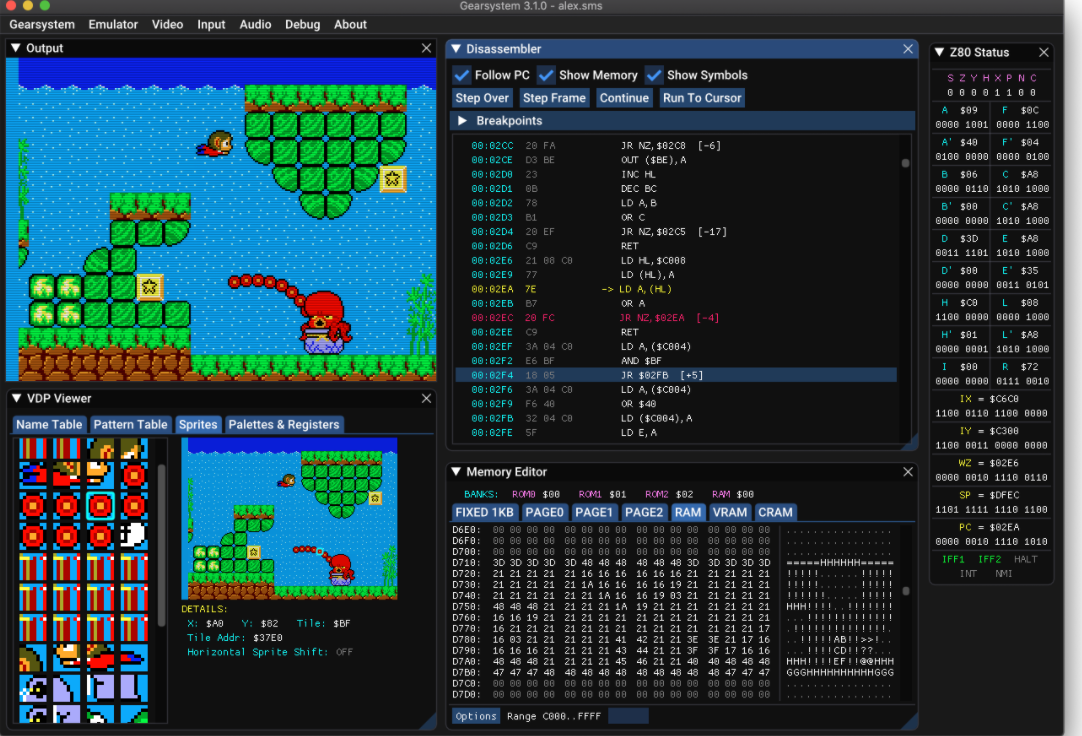
Task: Click the Run To Cursor button
Action: tap(702, 98)
